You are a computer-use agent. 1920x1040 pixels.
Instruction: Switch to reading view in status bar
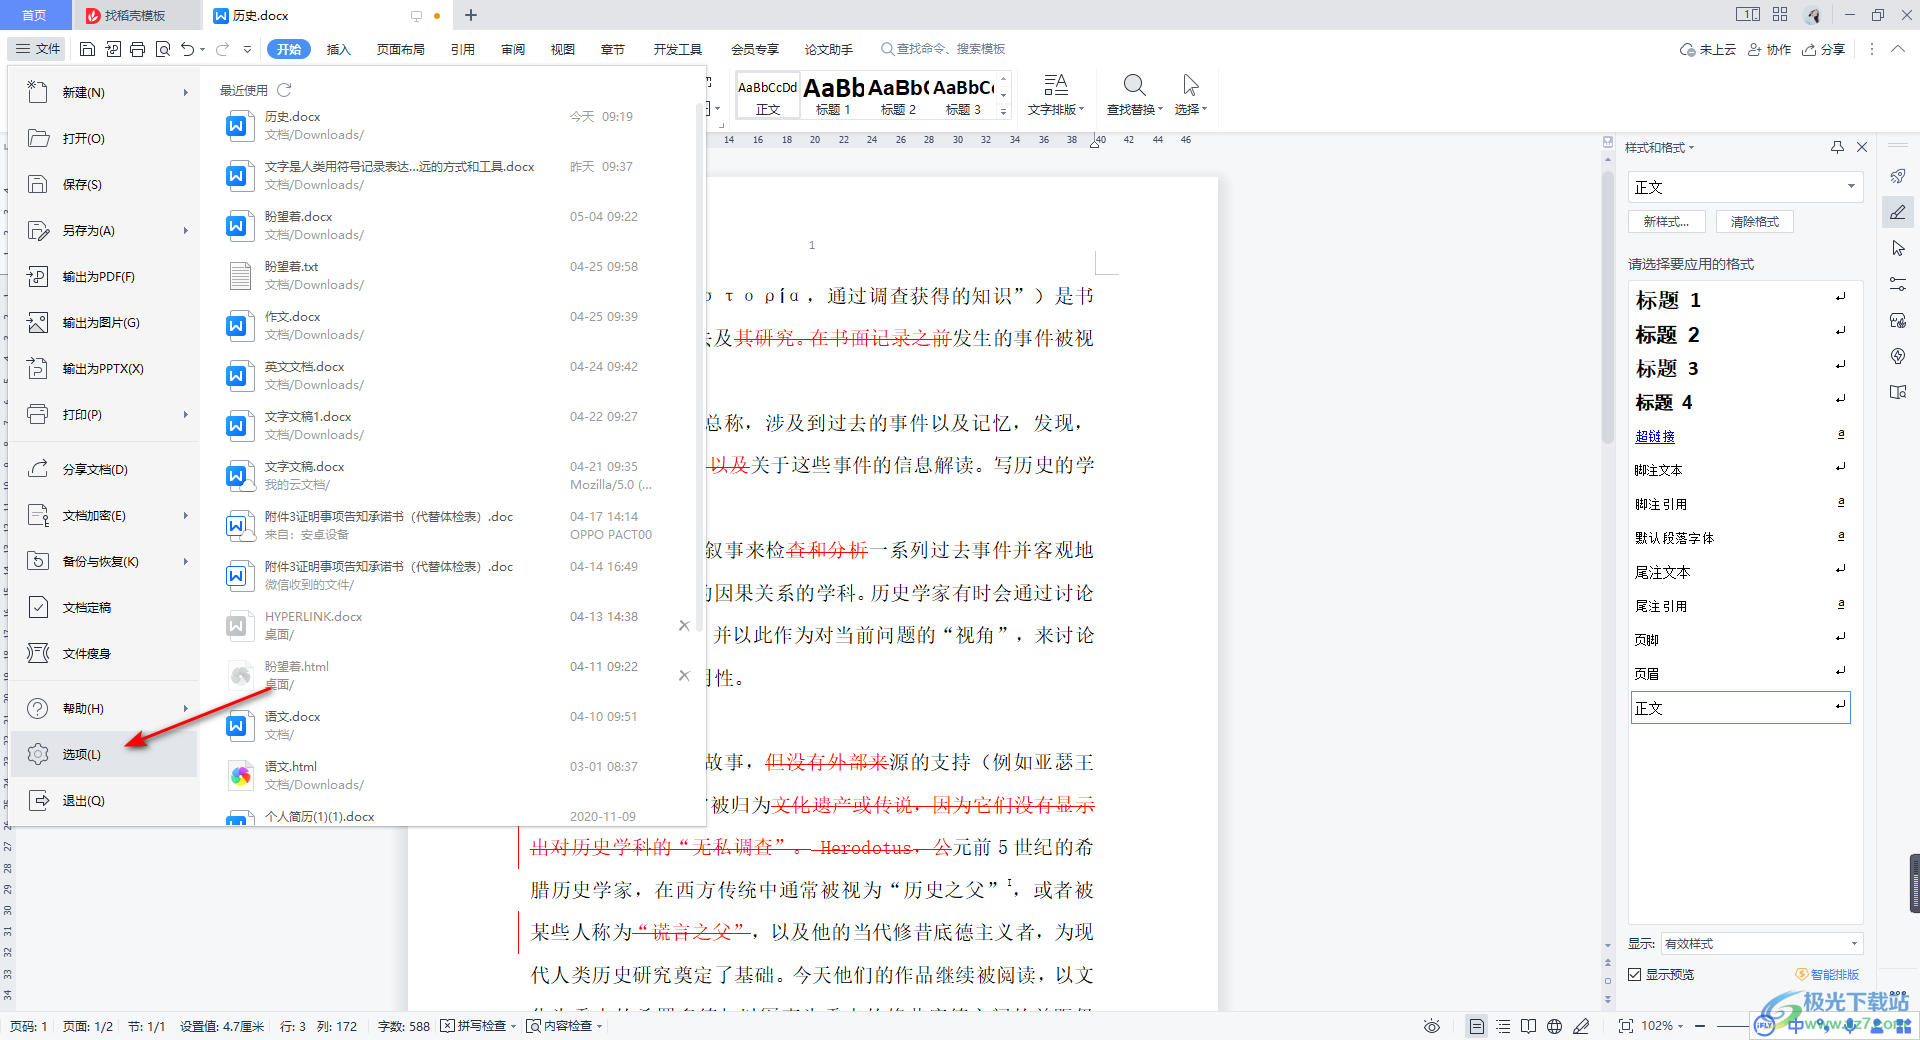click(x=1528, y=1026)
